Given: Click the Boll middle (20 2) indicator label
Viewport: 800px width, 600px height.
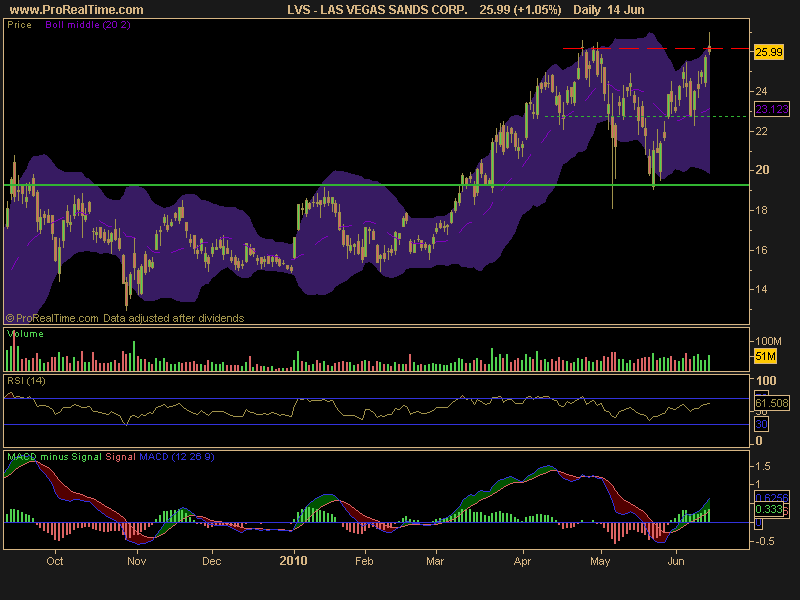Looking at the screenshot, I should [88, 24].
